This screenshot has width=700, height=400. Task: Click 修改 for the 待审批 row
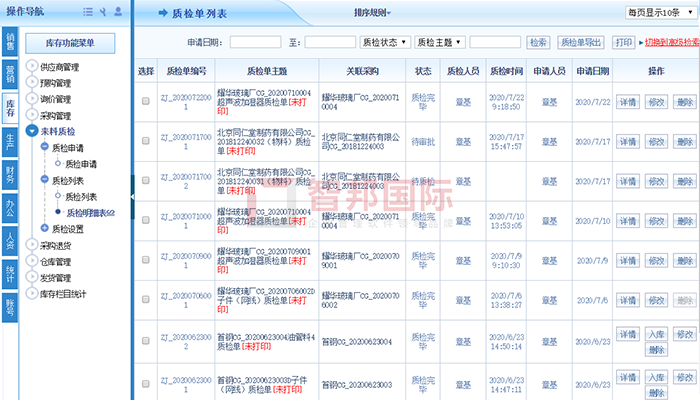pos(656,142)
